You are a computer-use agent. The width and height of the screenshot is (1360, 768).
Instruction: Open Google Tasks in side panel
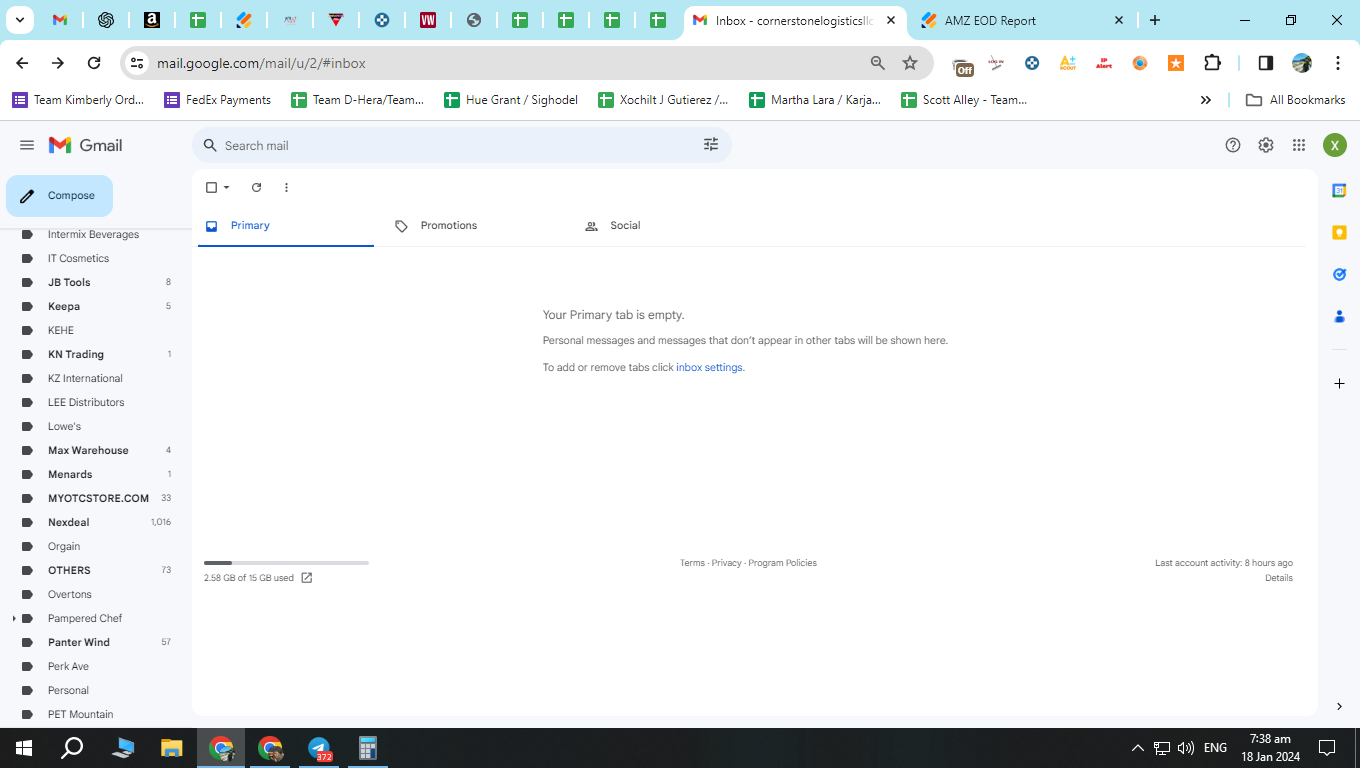click(x=1339, y=274)
